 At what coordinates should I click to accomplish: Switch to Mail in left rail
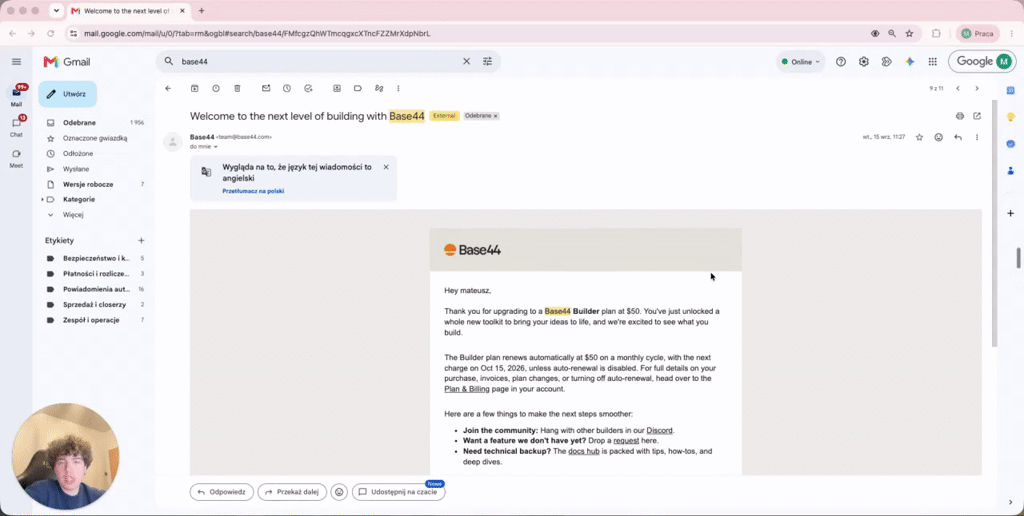coord(16,96)
